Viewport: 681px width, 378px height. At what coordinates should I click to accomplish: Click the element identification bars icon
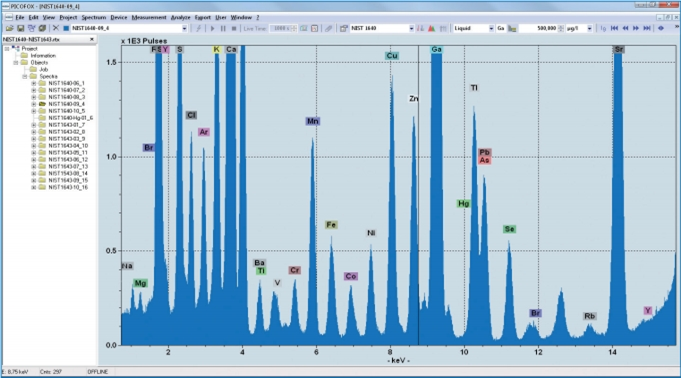tap(420, 28)
